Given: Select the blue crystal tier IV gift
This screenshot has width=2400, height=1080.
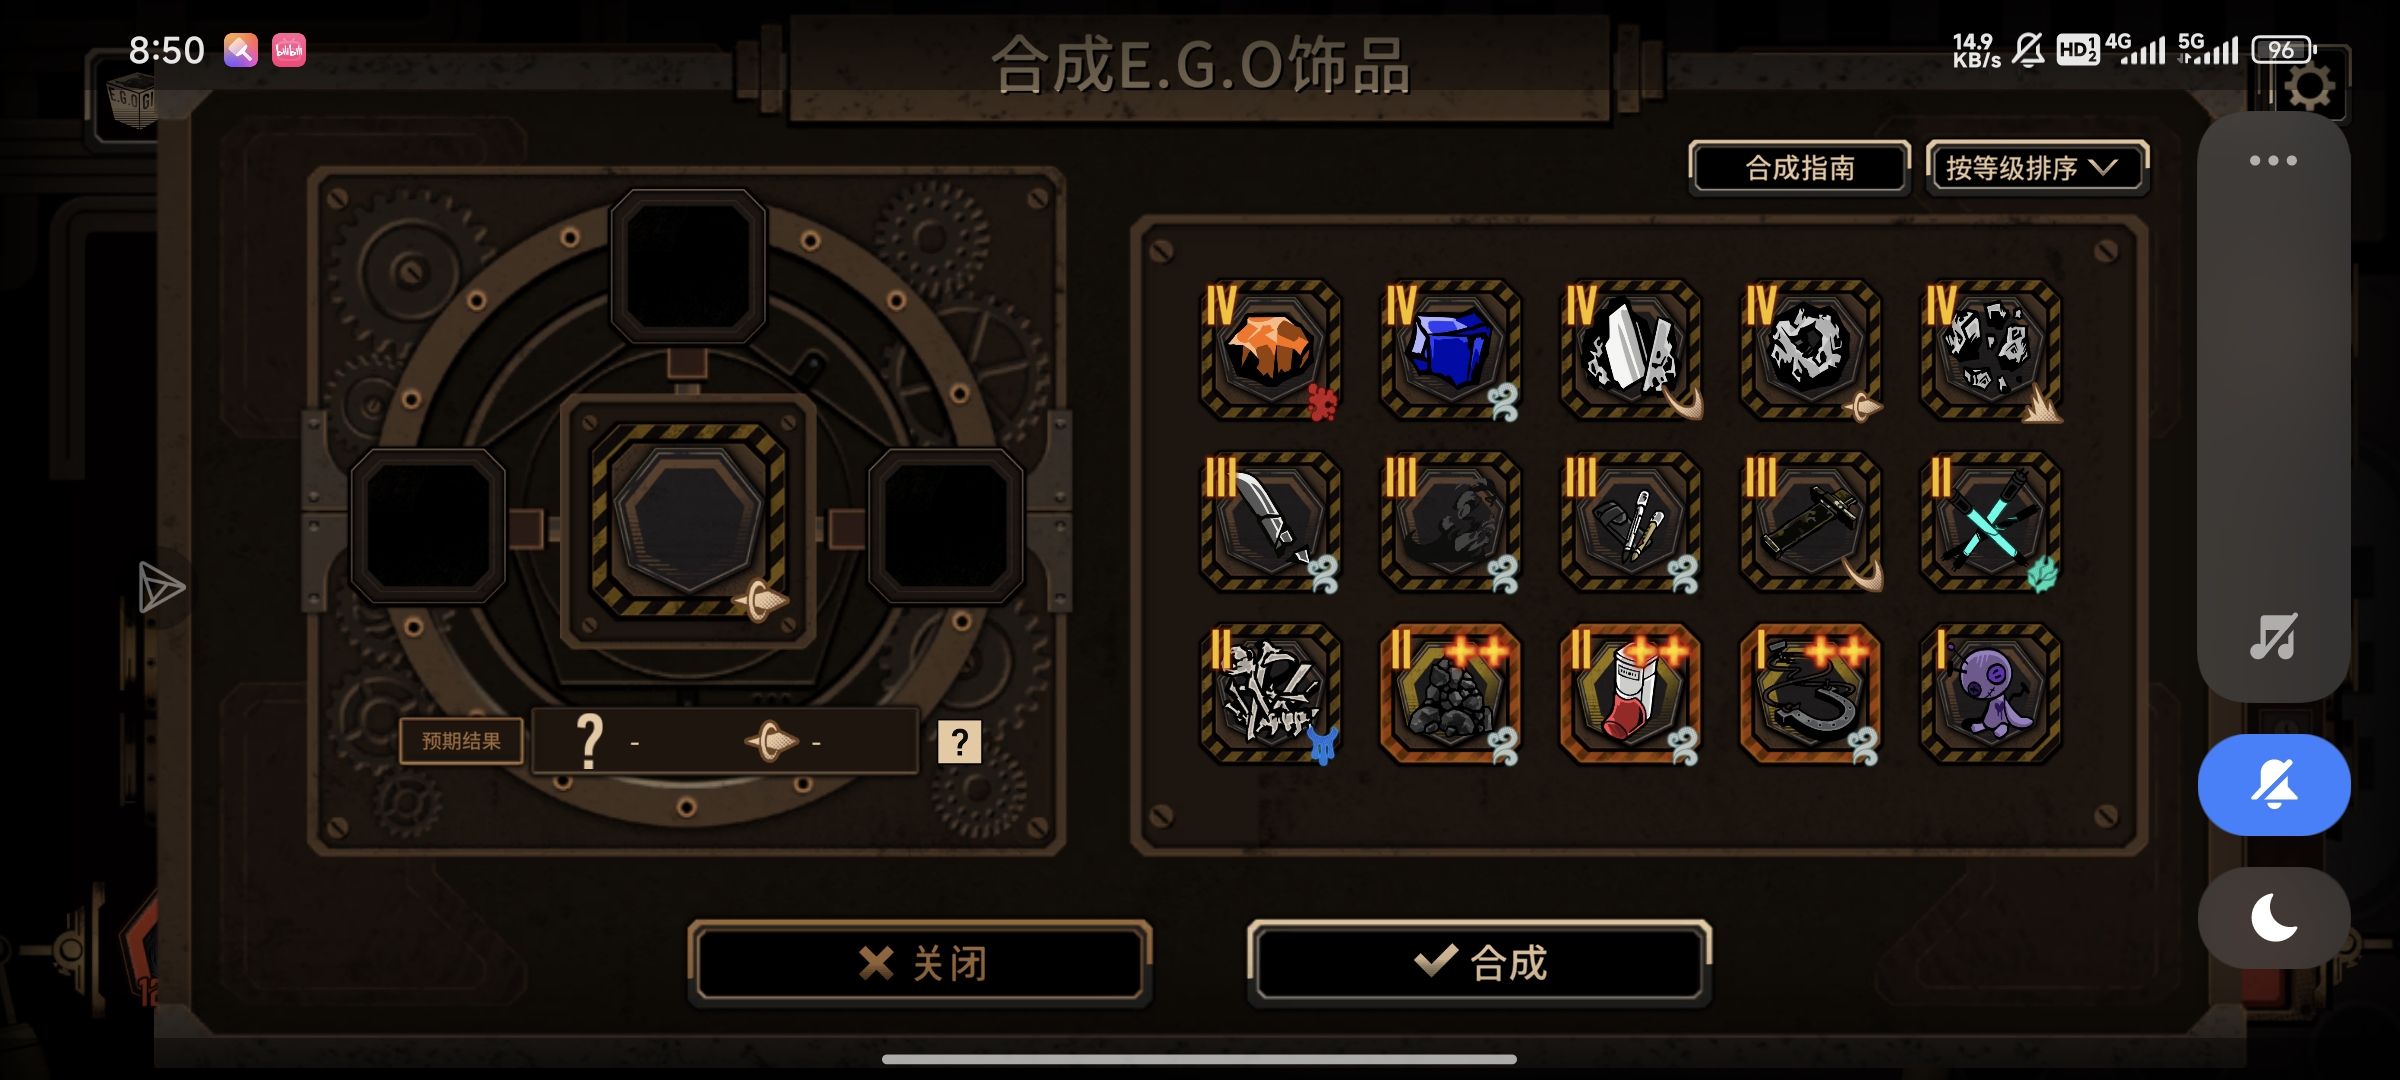Looking at the screenshot, I should pos(1450,350).
